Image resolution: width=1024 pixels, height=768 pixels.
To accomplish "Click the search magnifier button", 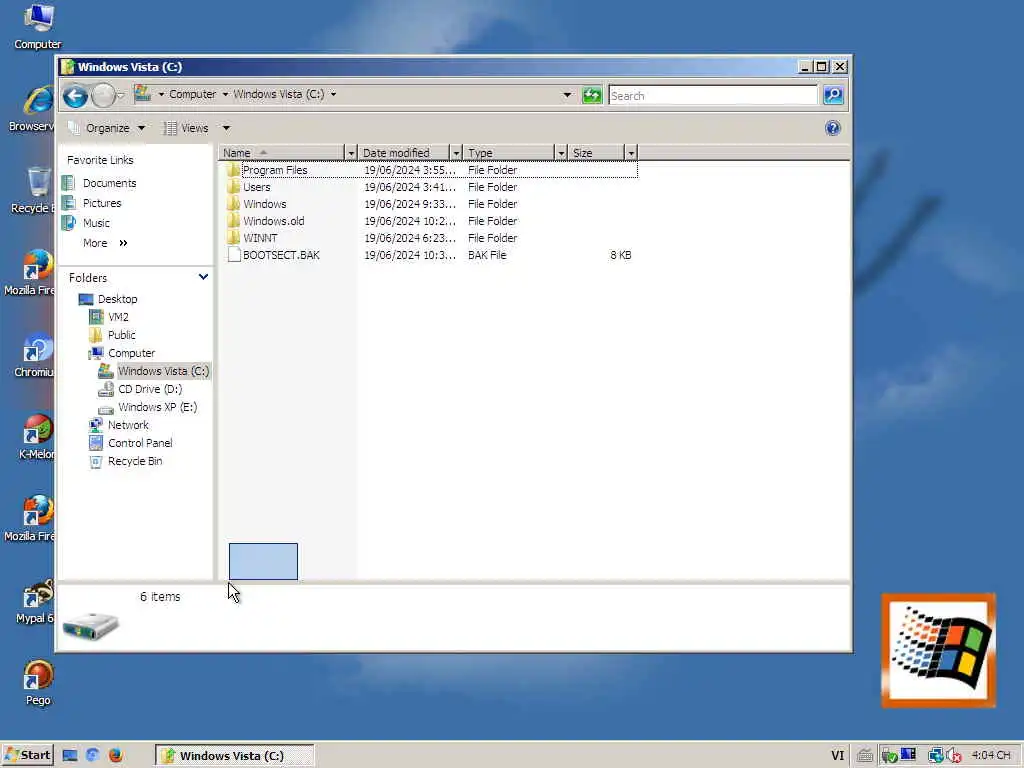I will coord(833,95).
